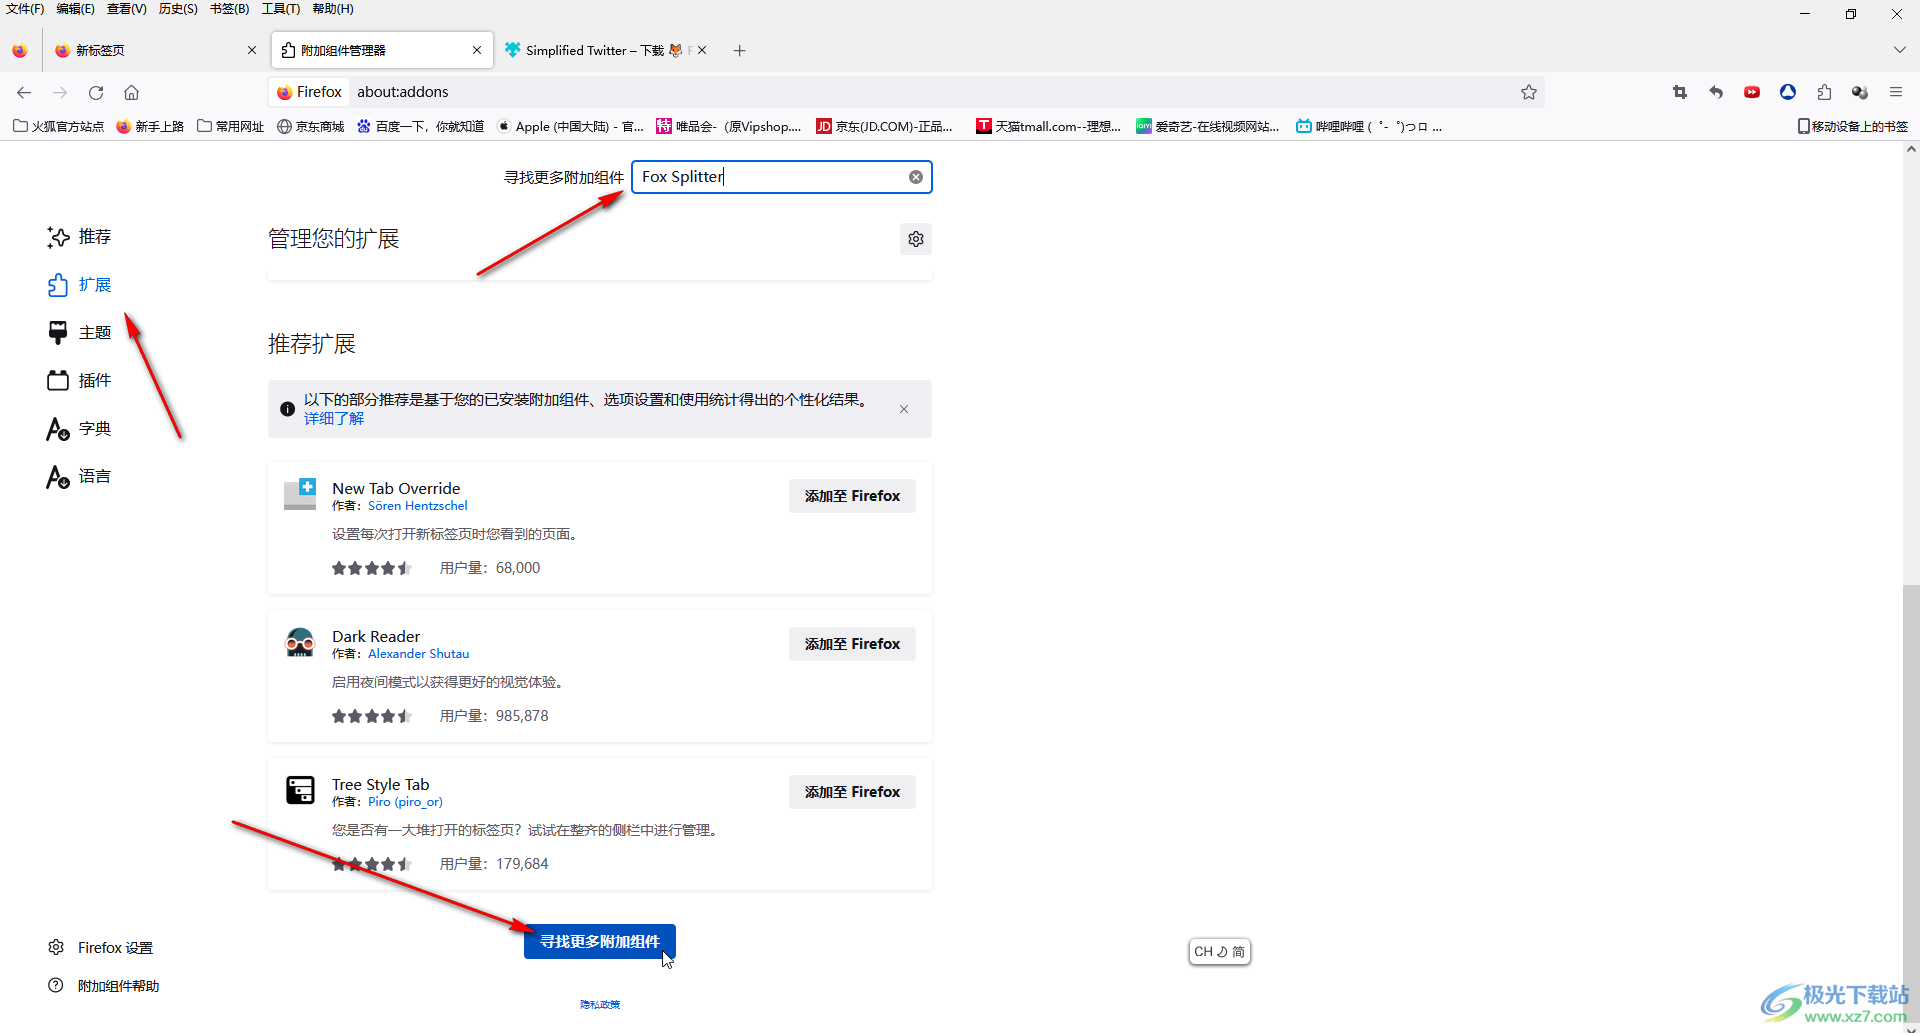Select the 语言 sidebar category
Image resolution: width=1920 pixels, height=1033 pixels.
point(79,477)
